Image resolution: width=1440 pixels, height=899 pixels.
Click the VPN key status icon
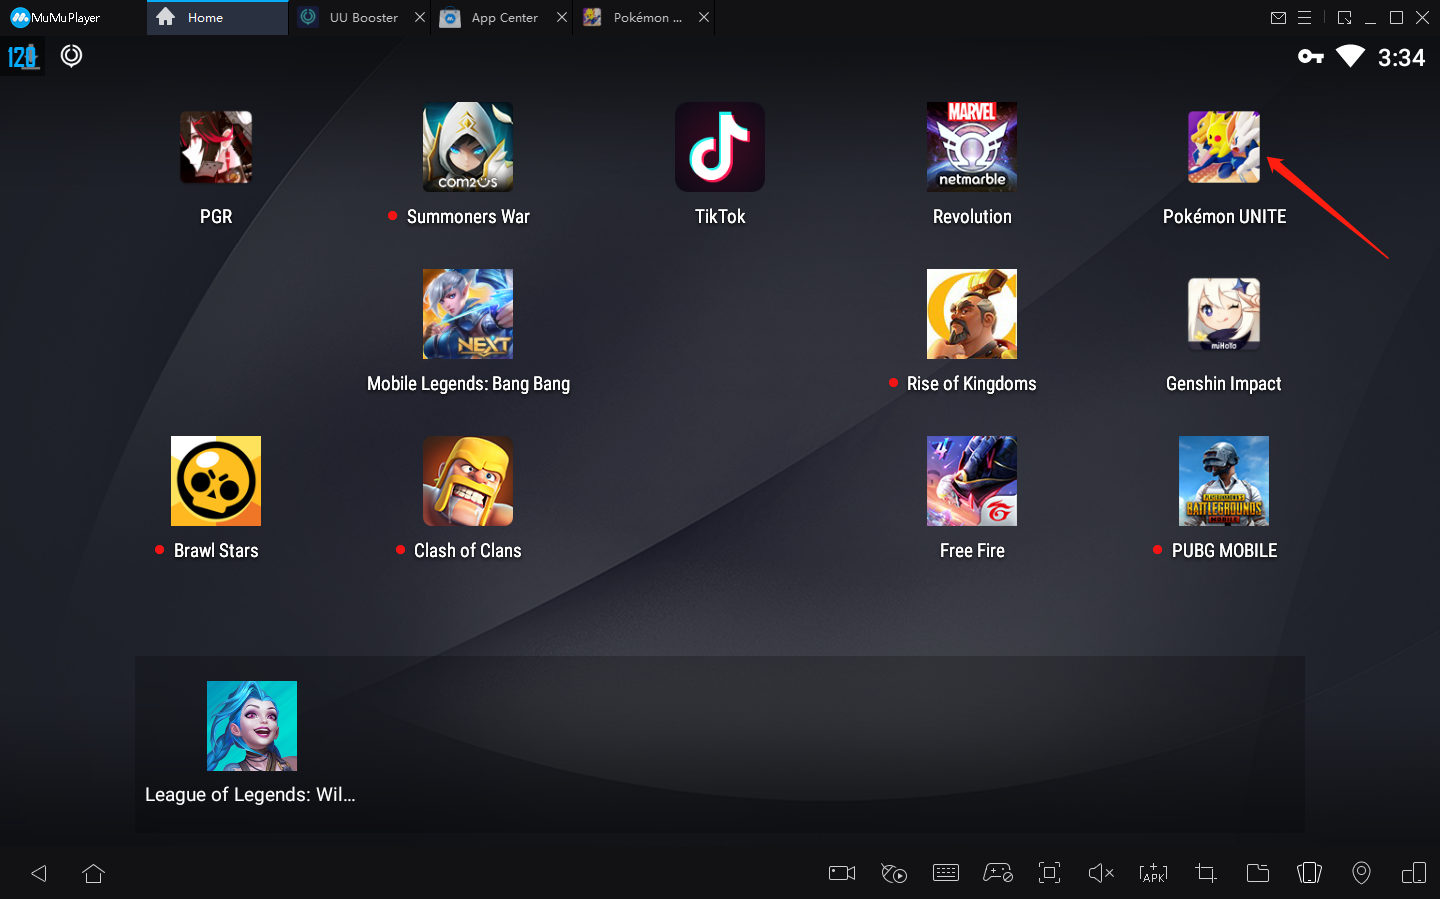pyautogui.click(x=1311, y=57)
